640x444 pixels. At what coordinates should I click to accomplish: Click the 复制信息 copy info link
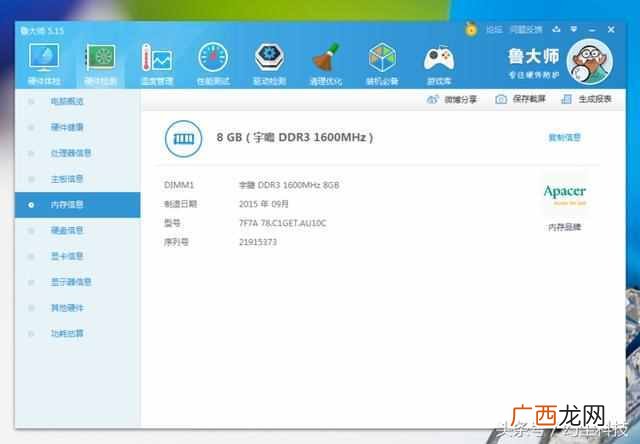[564, 138]
